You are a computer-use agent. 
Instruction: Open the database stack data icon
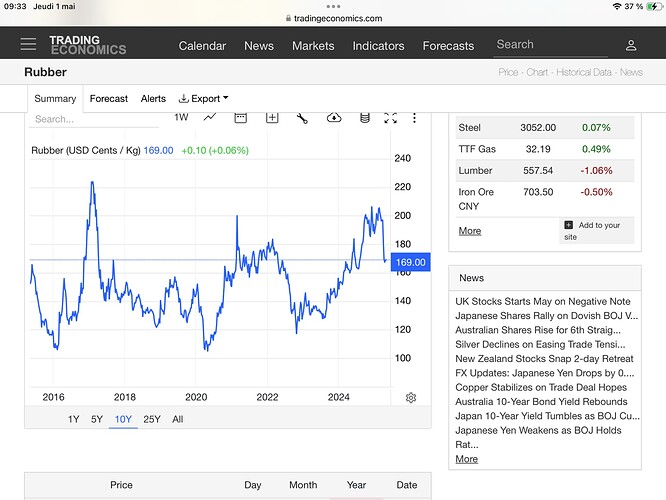pos(365,117)
